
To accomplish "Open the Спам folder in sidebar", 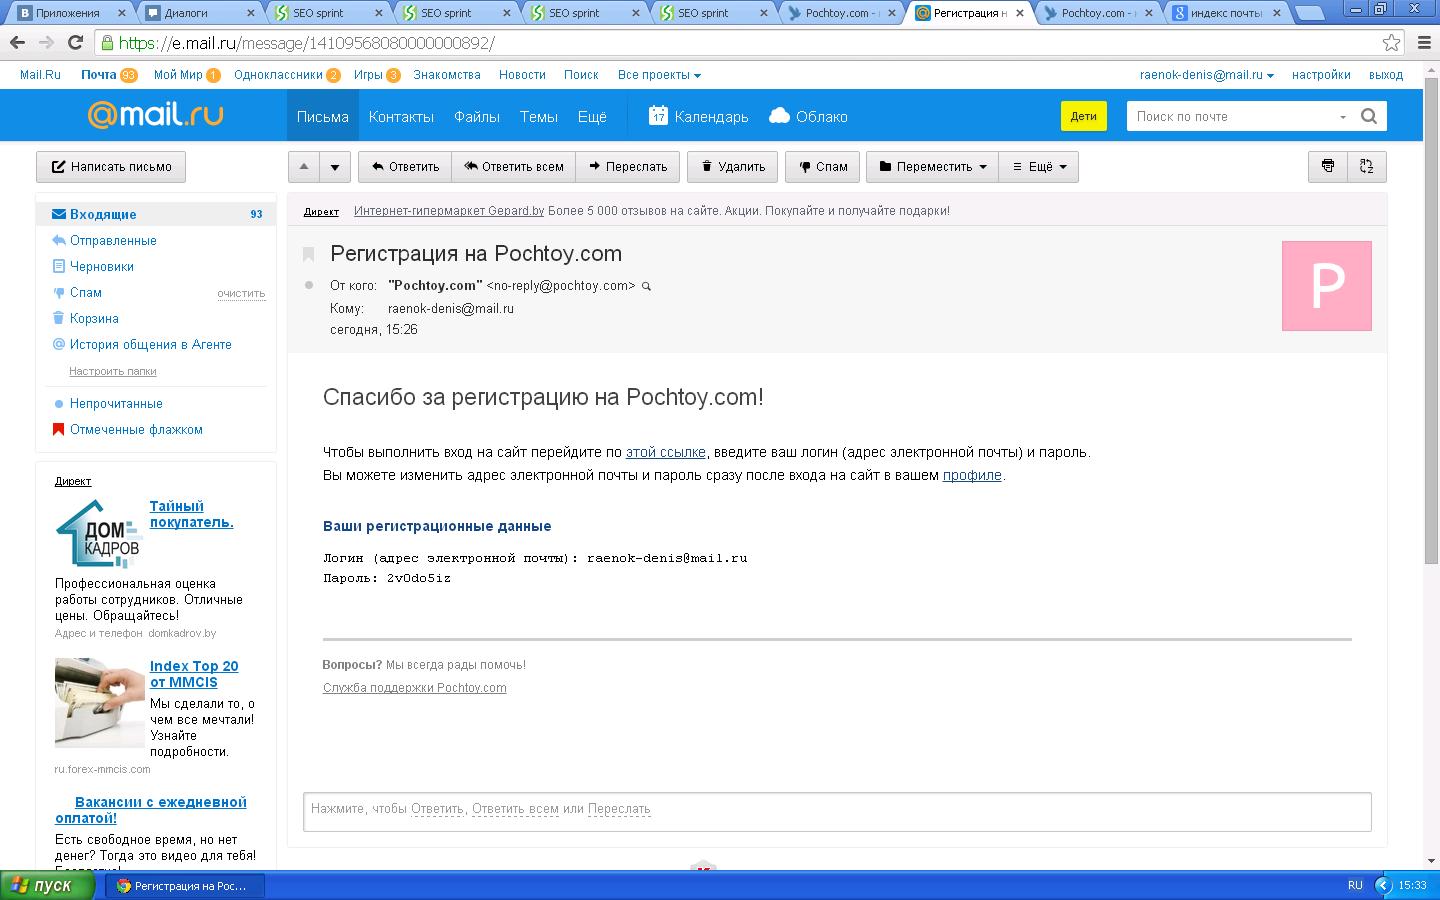I will [x=86, y=292].
